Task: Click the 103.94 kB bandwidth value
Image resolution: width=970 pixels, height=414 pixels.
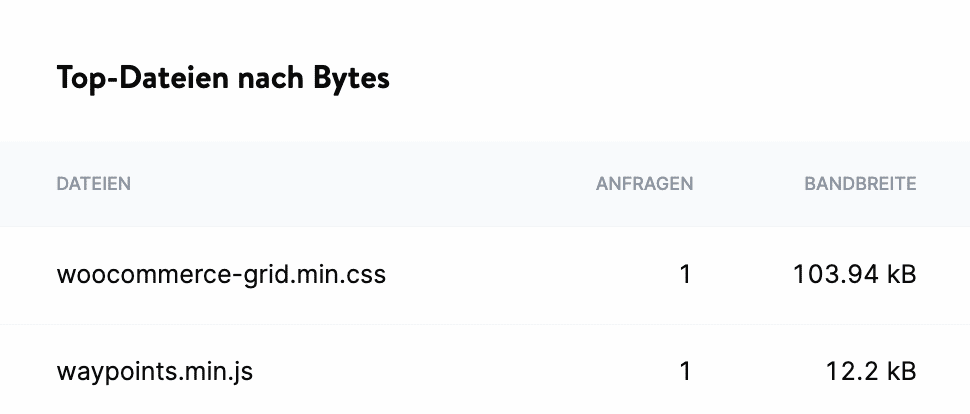Action: tap(854, 274)
